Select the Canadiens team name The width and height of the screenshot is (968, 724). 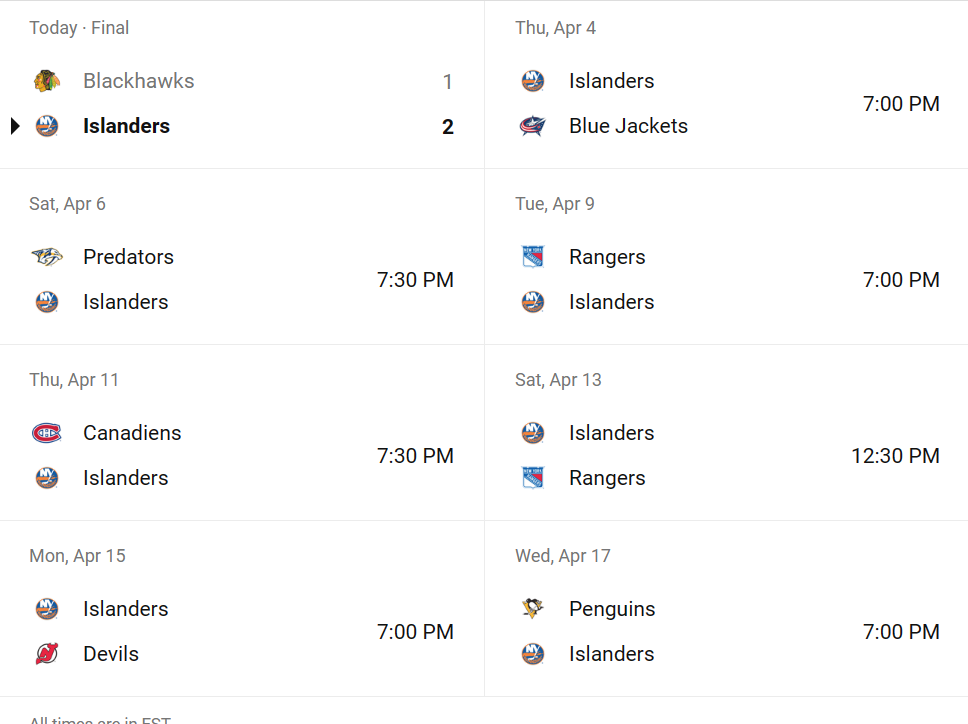132,433
